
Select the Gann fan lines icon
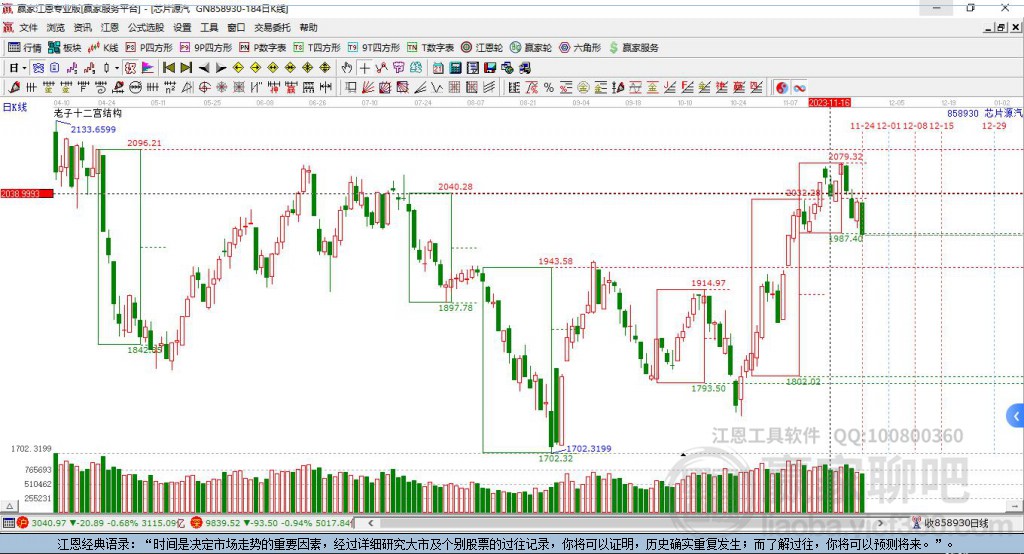pyautogui.click(x=368, y=88)
